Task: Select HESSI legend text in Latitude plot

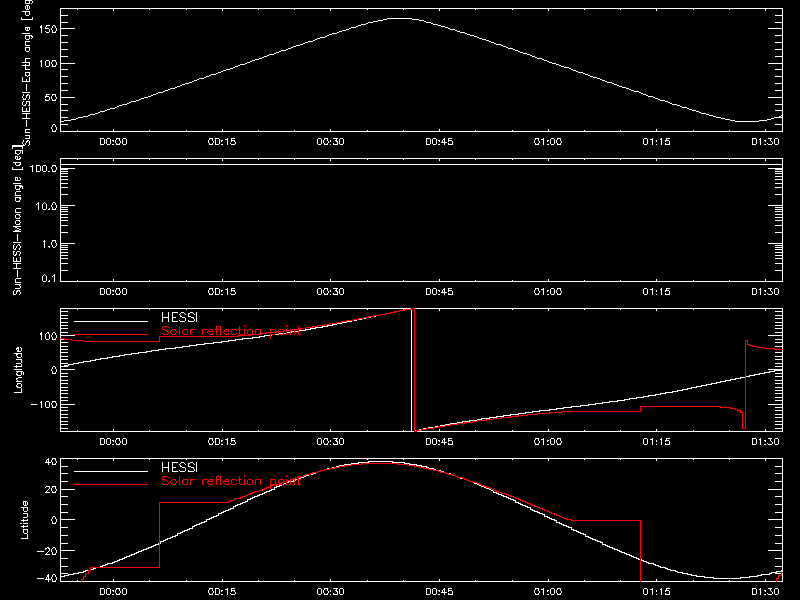Action: [x=179, y=467]
